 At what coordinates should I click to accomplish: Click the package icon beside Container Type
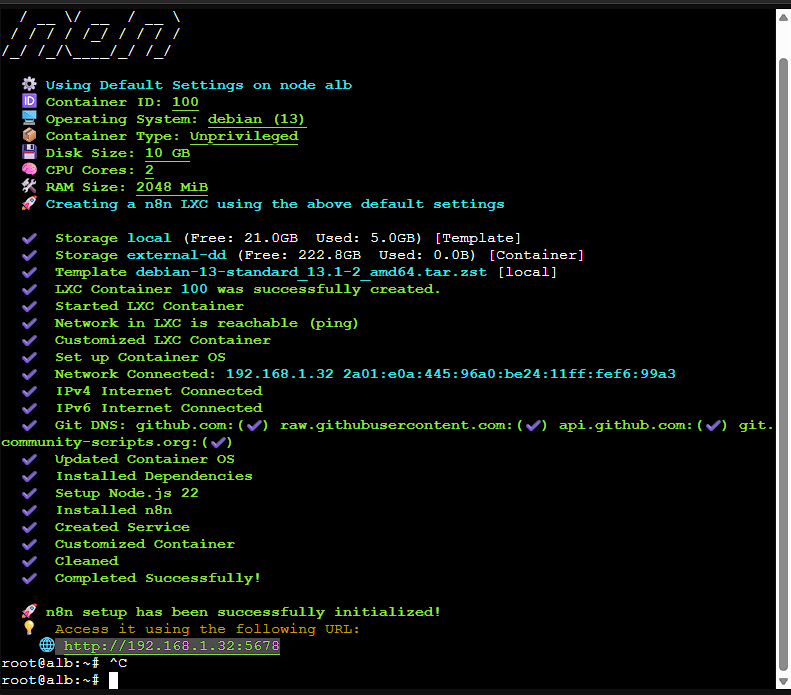pos(29,136)
